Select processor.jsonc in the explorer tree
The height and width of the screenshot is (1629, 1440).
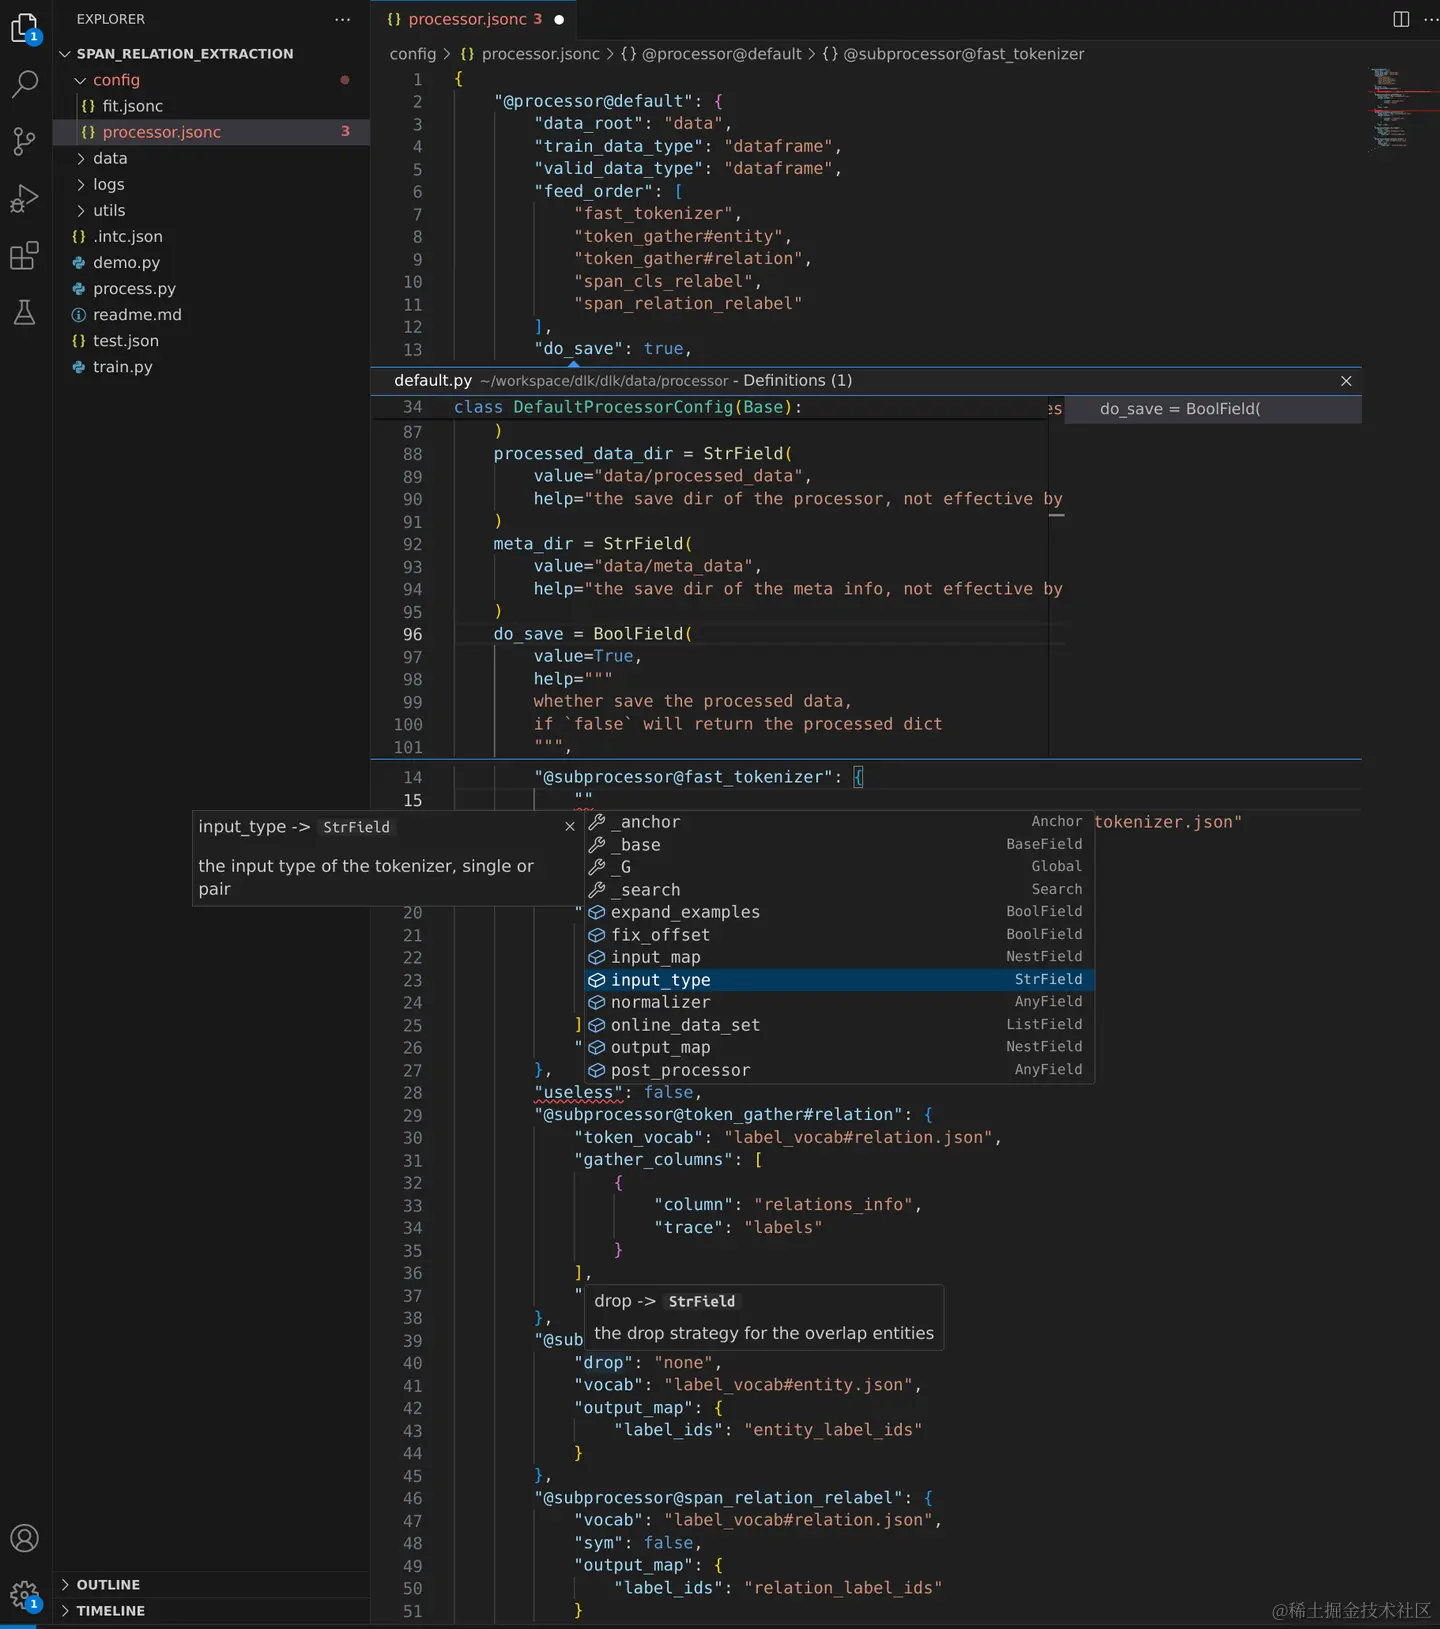(x=211, y=132)
